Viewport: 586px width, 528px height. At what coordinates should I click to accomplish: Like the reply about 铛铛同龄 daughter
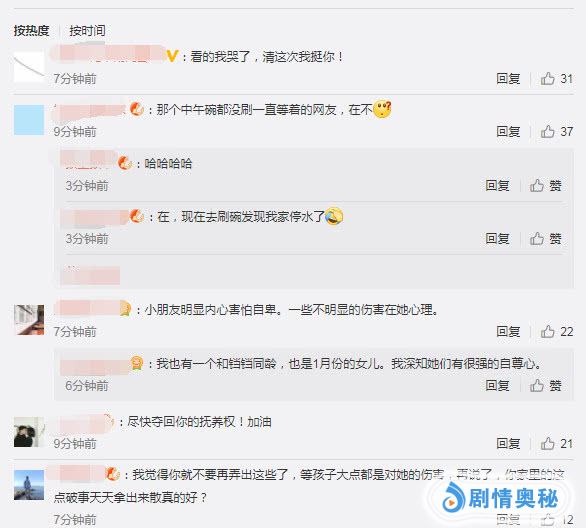pyautogui.click(x=546, y=385)
